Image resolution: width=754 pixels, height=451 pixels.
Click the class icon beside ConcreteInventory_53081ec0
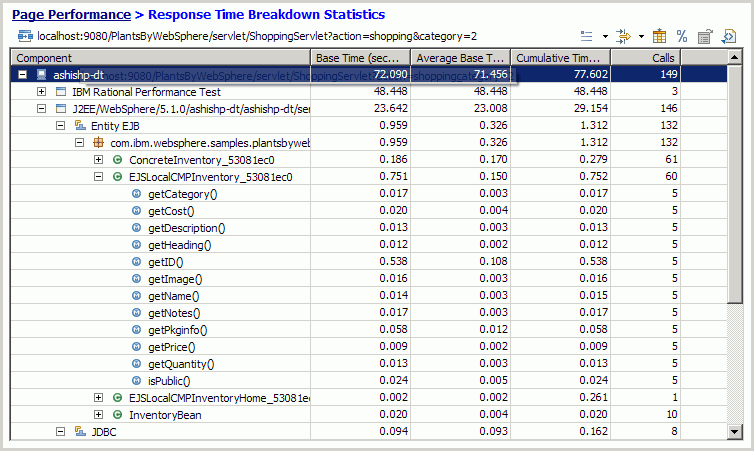[x=117, y=160]
